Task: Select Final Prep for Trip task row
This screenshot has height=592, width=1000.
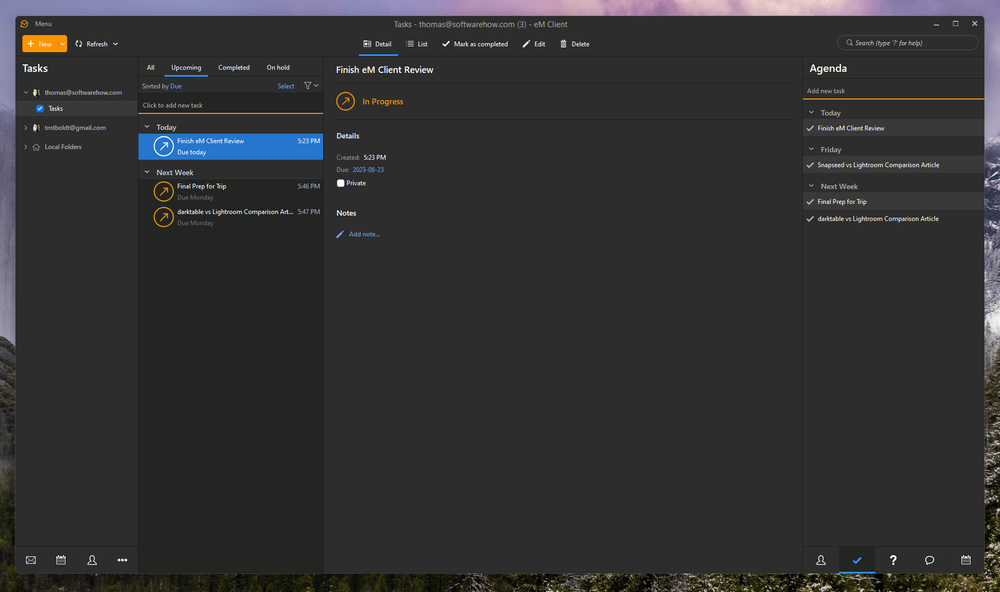Action: (x=231, y=191)
